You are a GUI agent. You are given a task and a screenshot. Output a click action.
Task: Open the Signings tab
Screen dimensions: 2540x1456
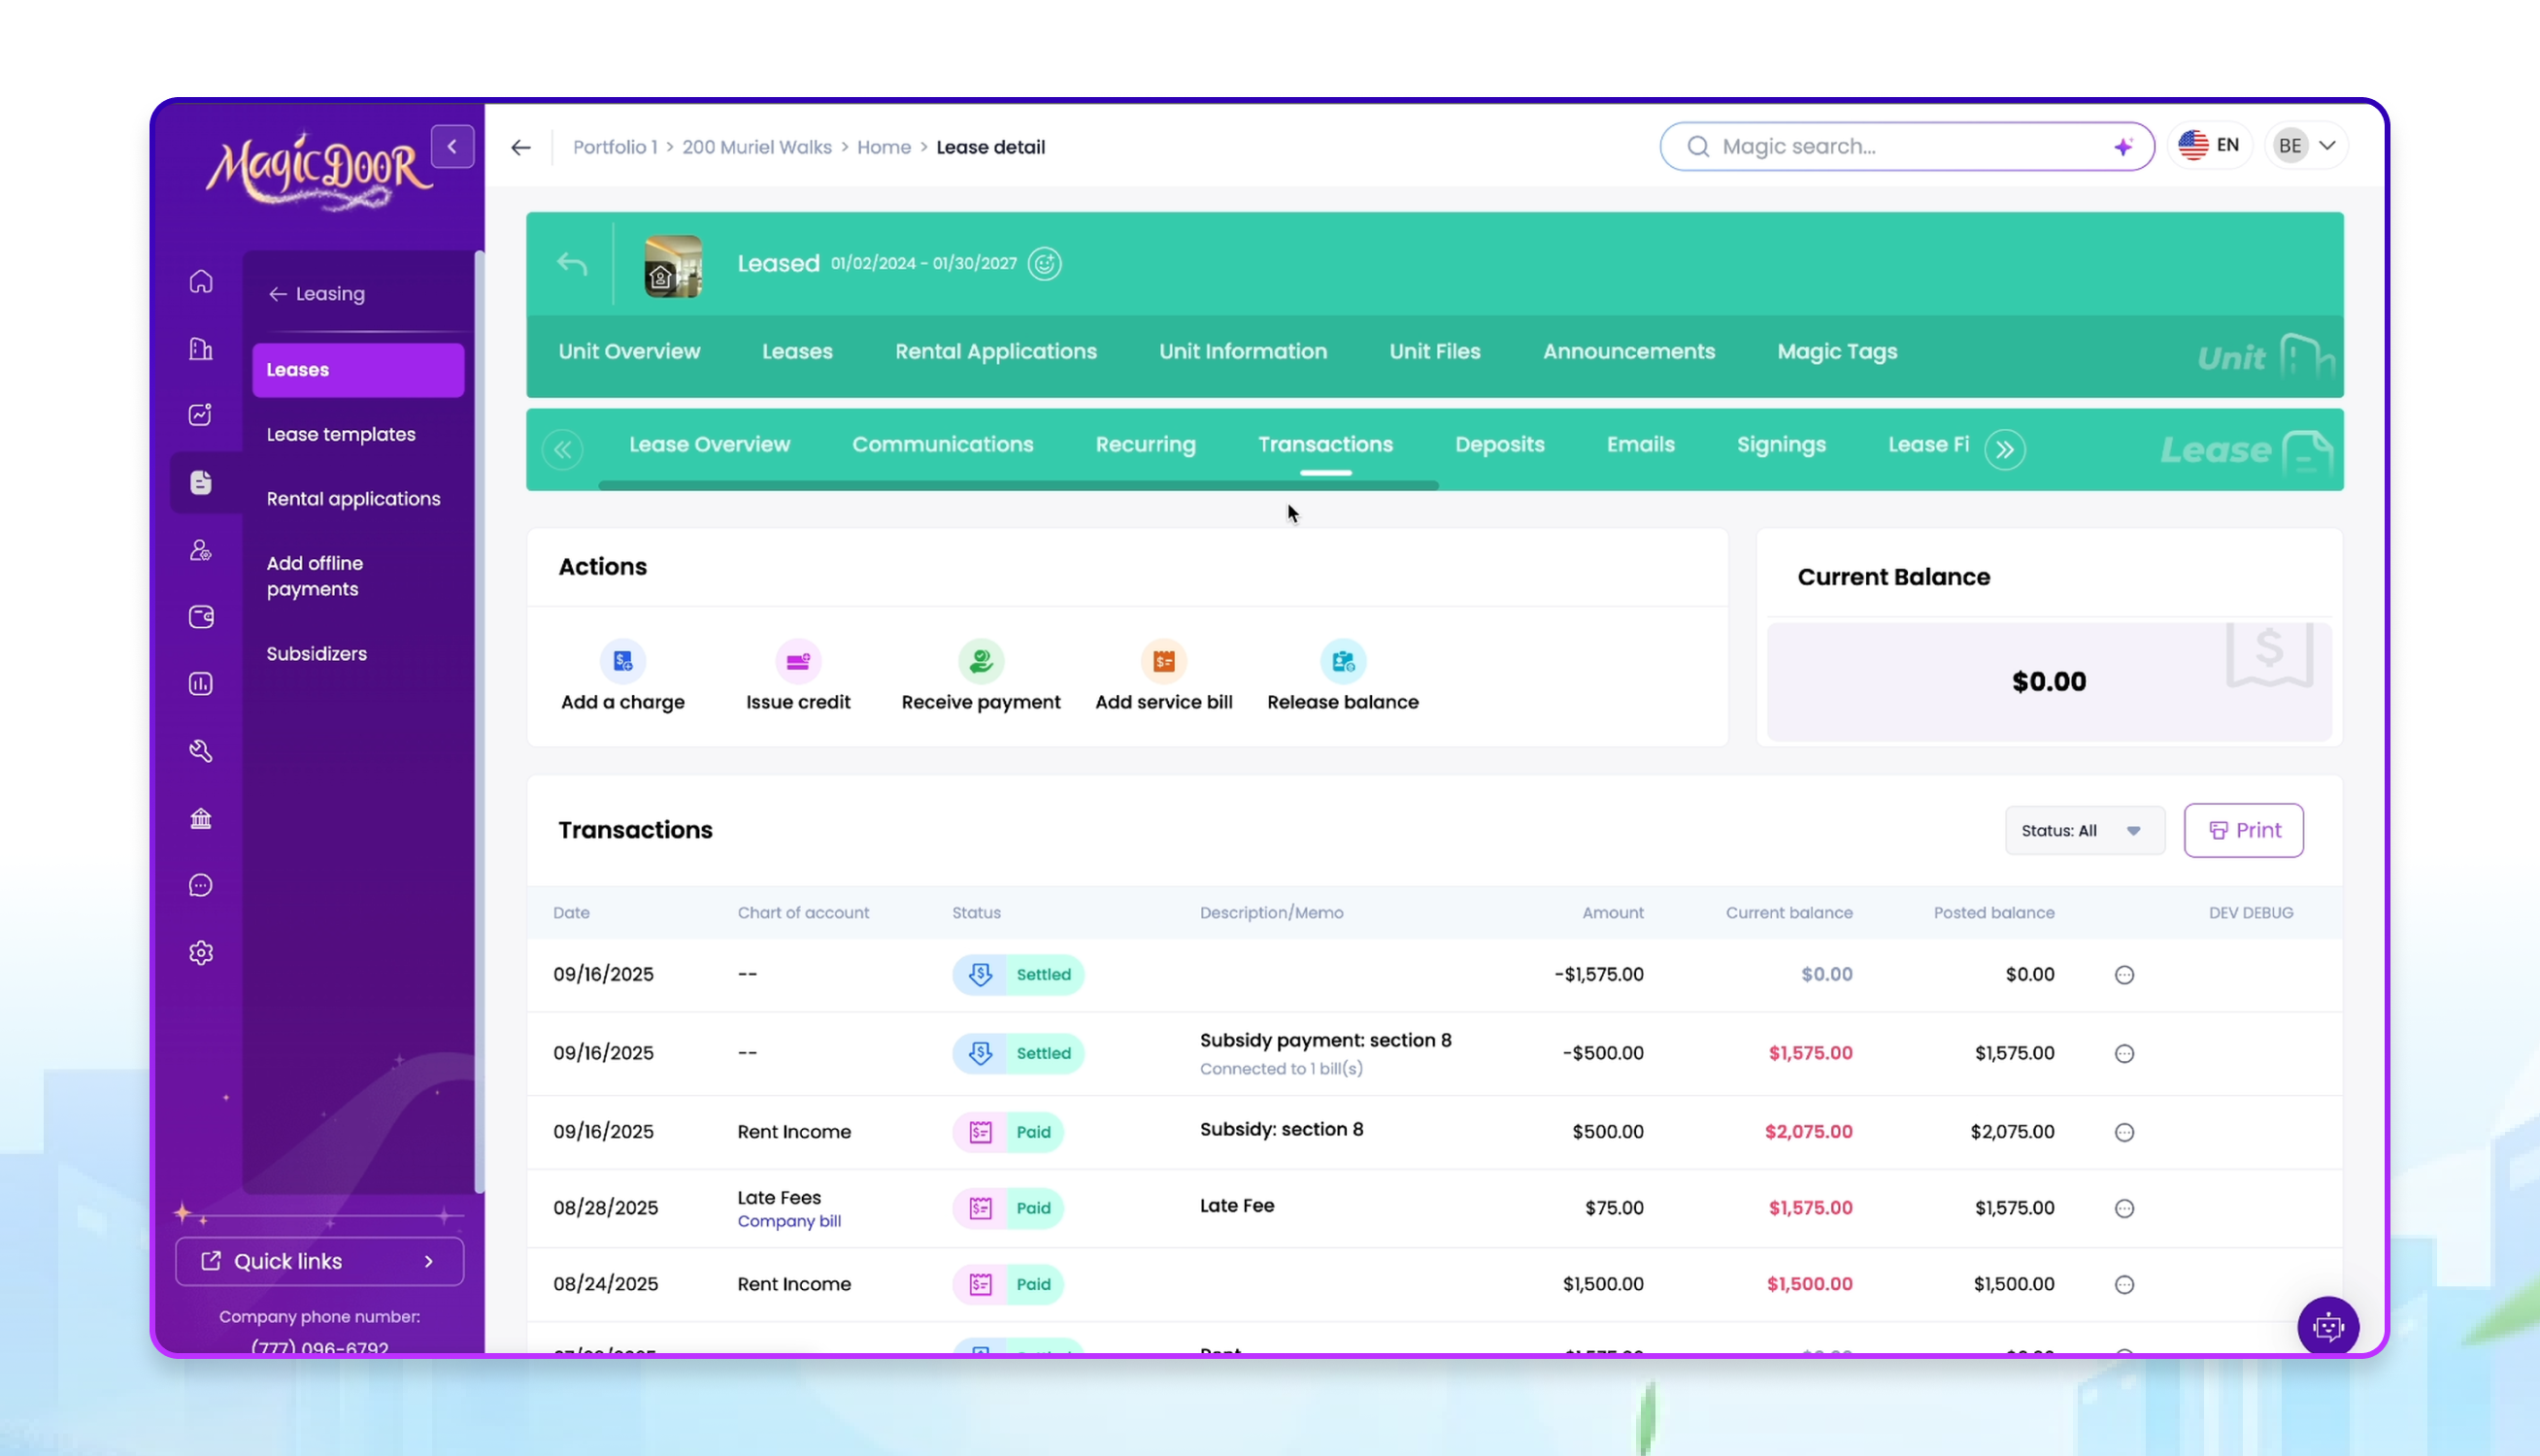(x=1781, y=445)
